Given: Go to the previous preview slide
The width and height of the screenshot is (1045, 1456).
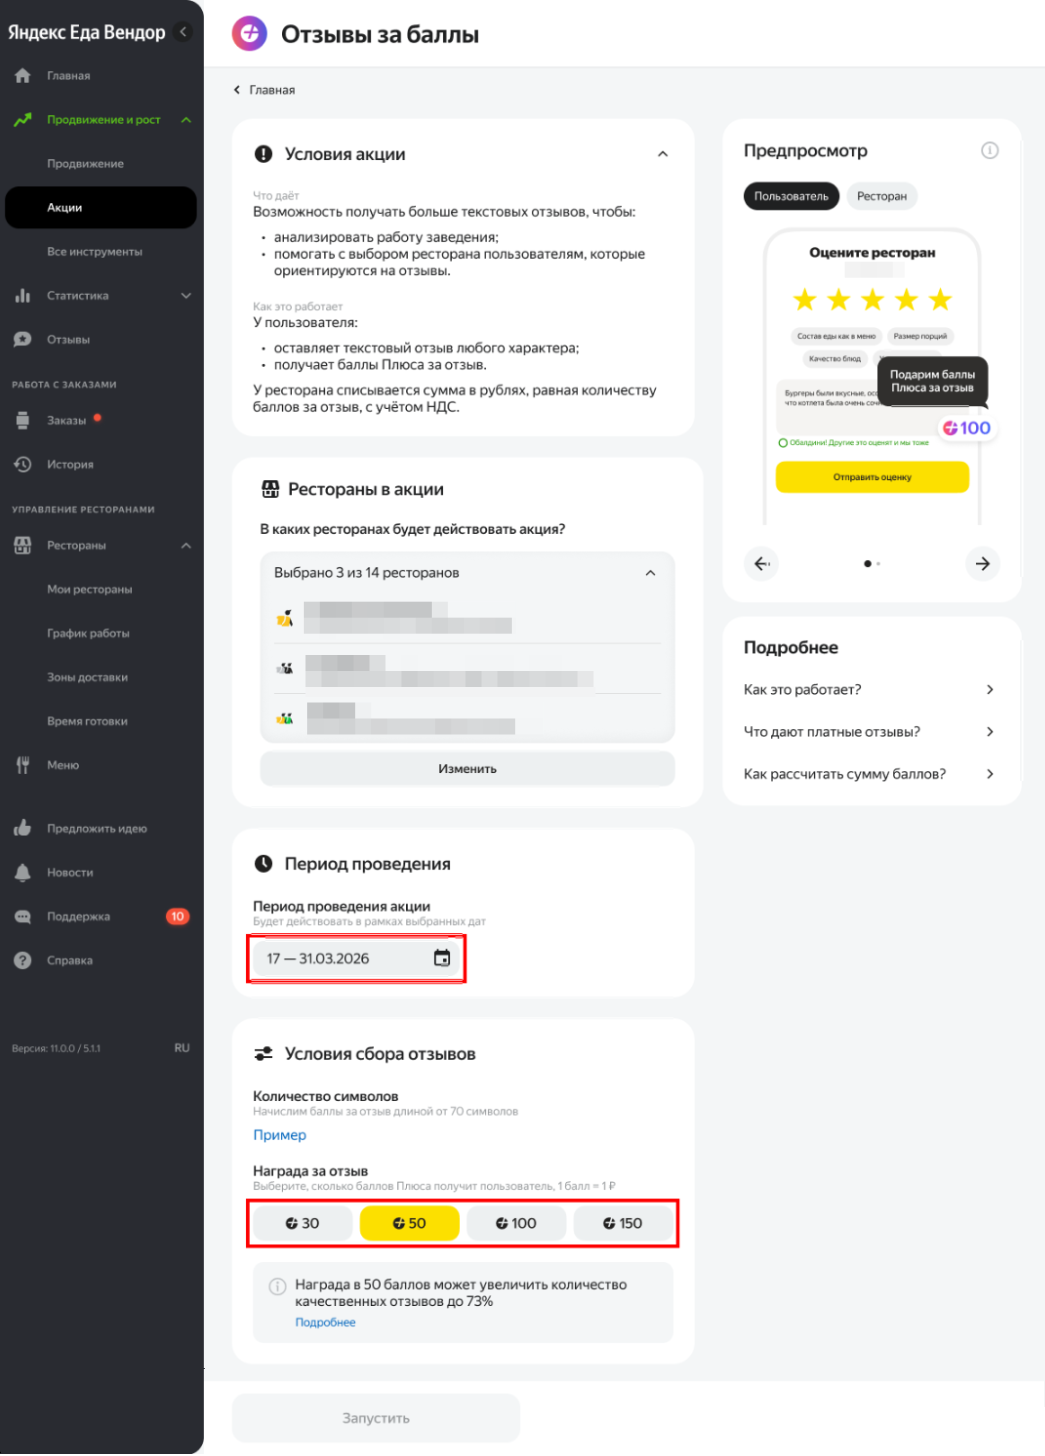Looking at the screenshot, I should (x=762, y=564).
